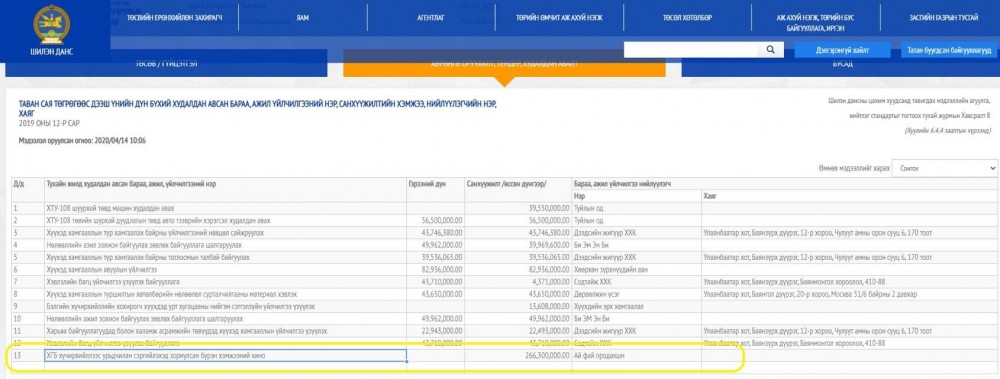The height and width of the screenshot is (379, 1000).
Task: Click the magnifier search icon
Action: [770, 50]
